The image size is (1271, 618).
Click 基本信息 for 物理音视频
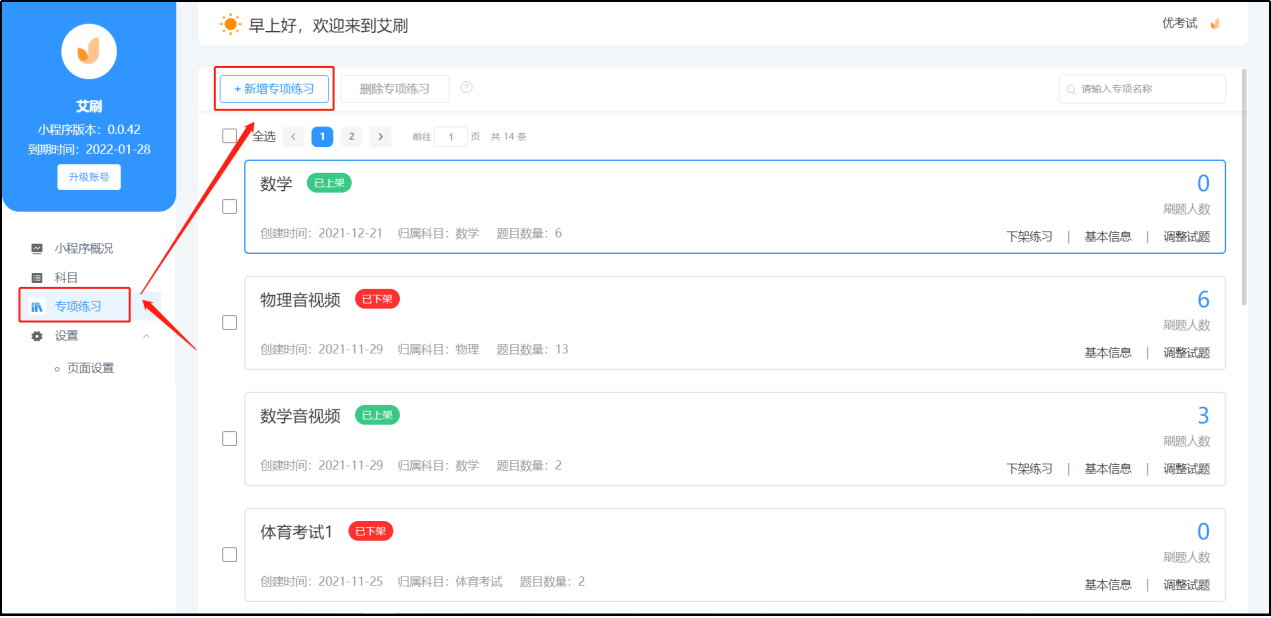(x=1108, y=353)
